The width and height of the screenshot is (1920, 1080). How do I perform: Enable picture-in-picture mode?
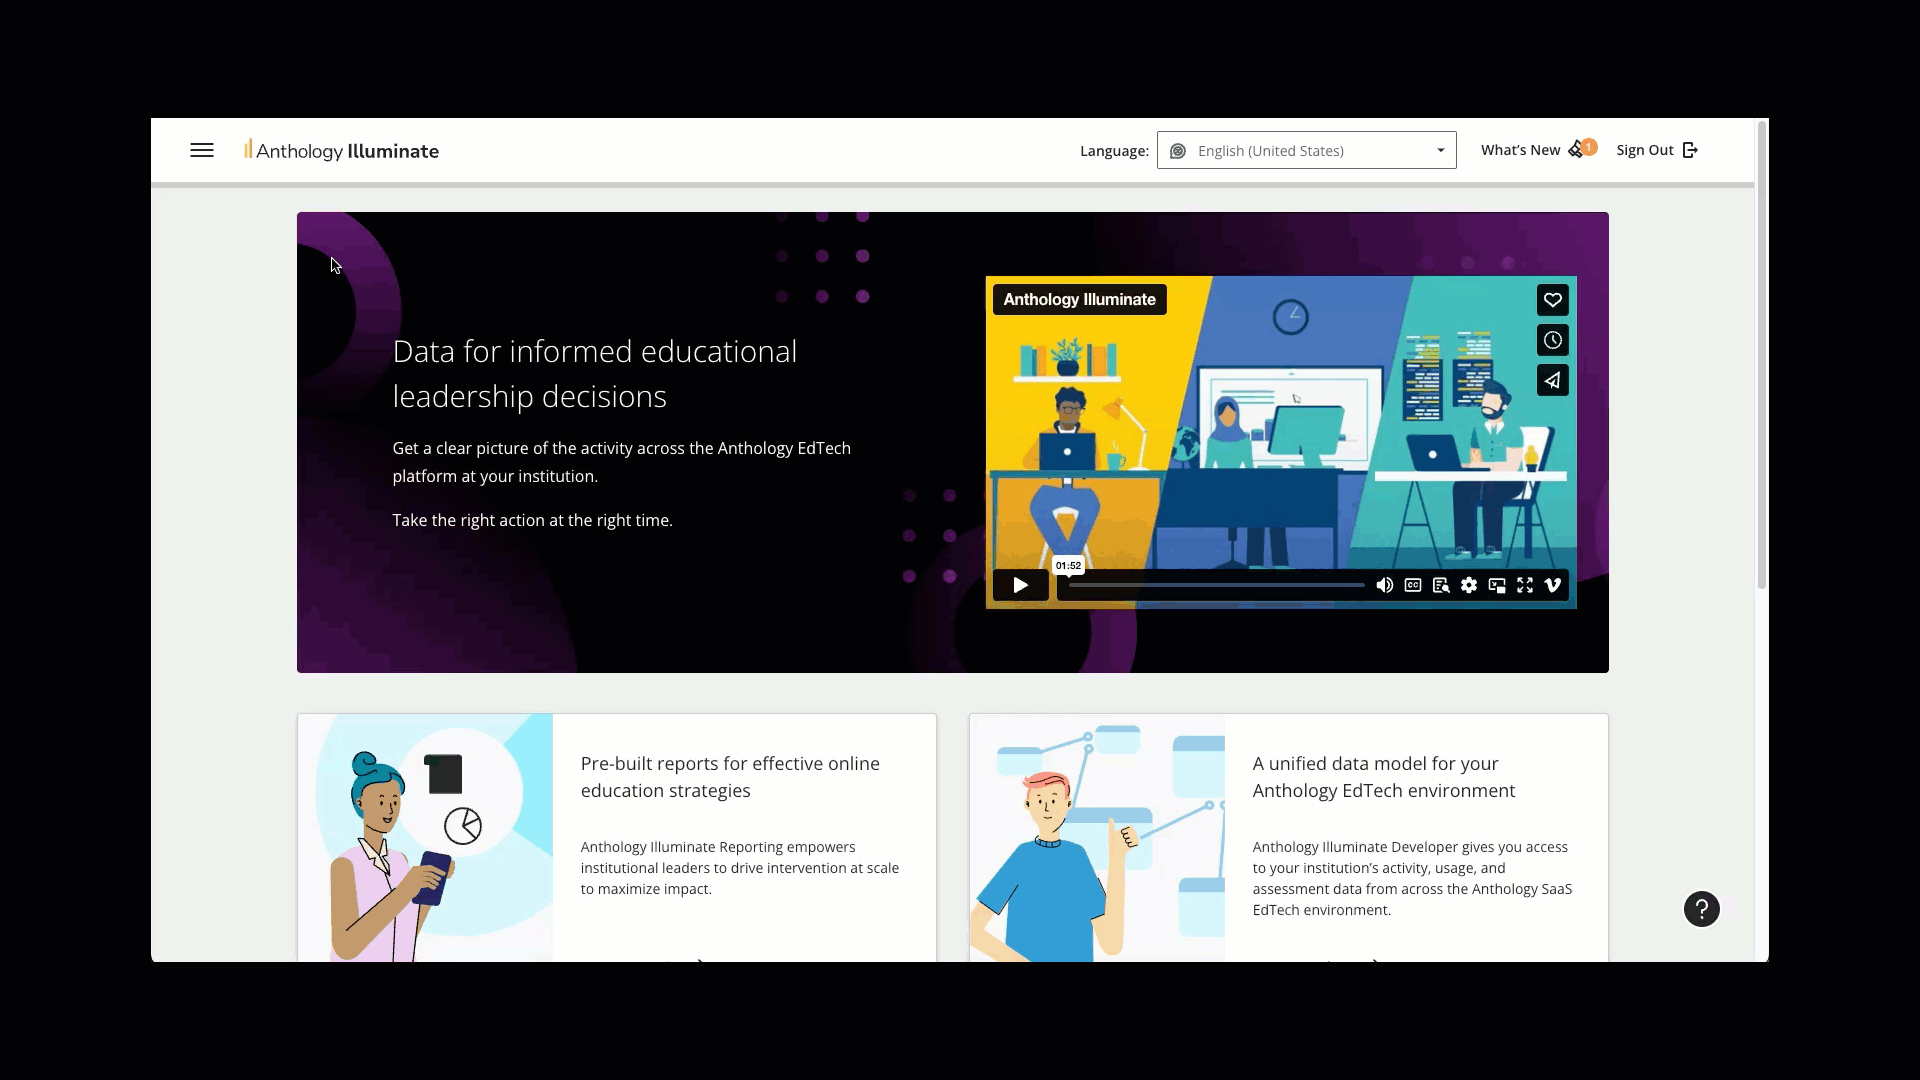click(x=1496, y=585)
